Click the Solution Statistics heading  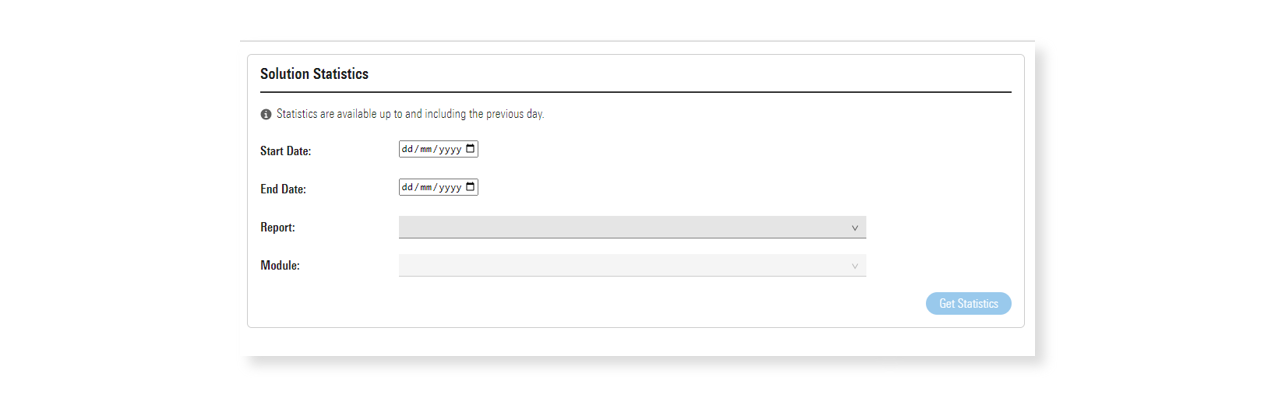coord(314,74)
